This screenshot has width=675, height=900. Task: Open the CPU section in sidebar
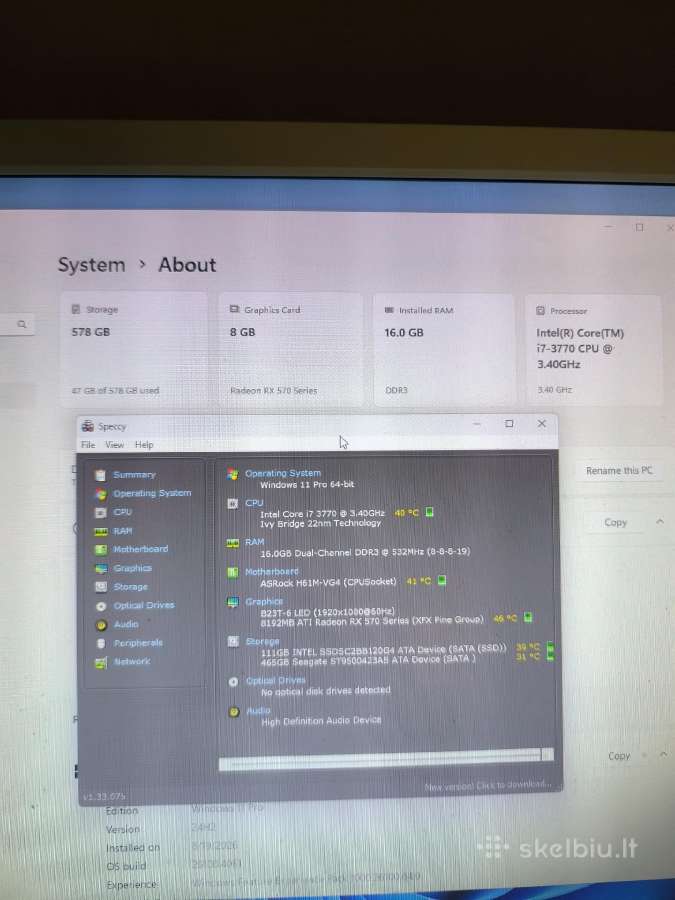[122, 512]
